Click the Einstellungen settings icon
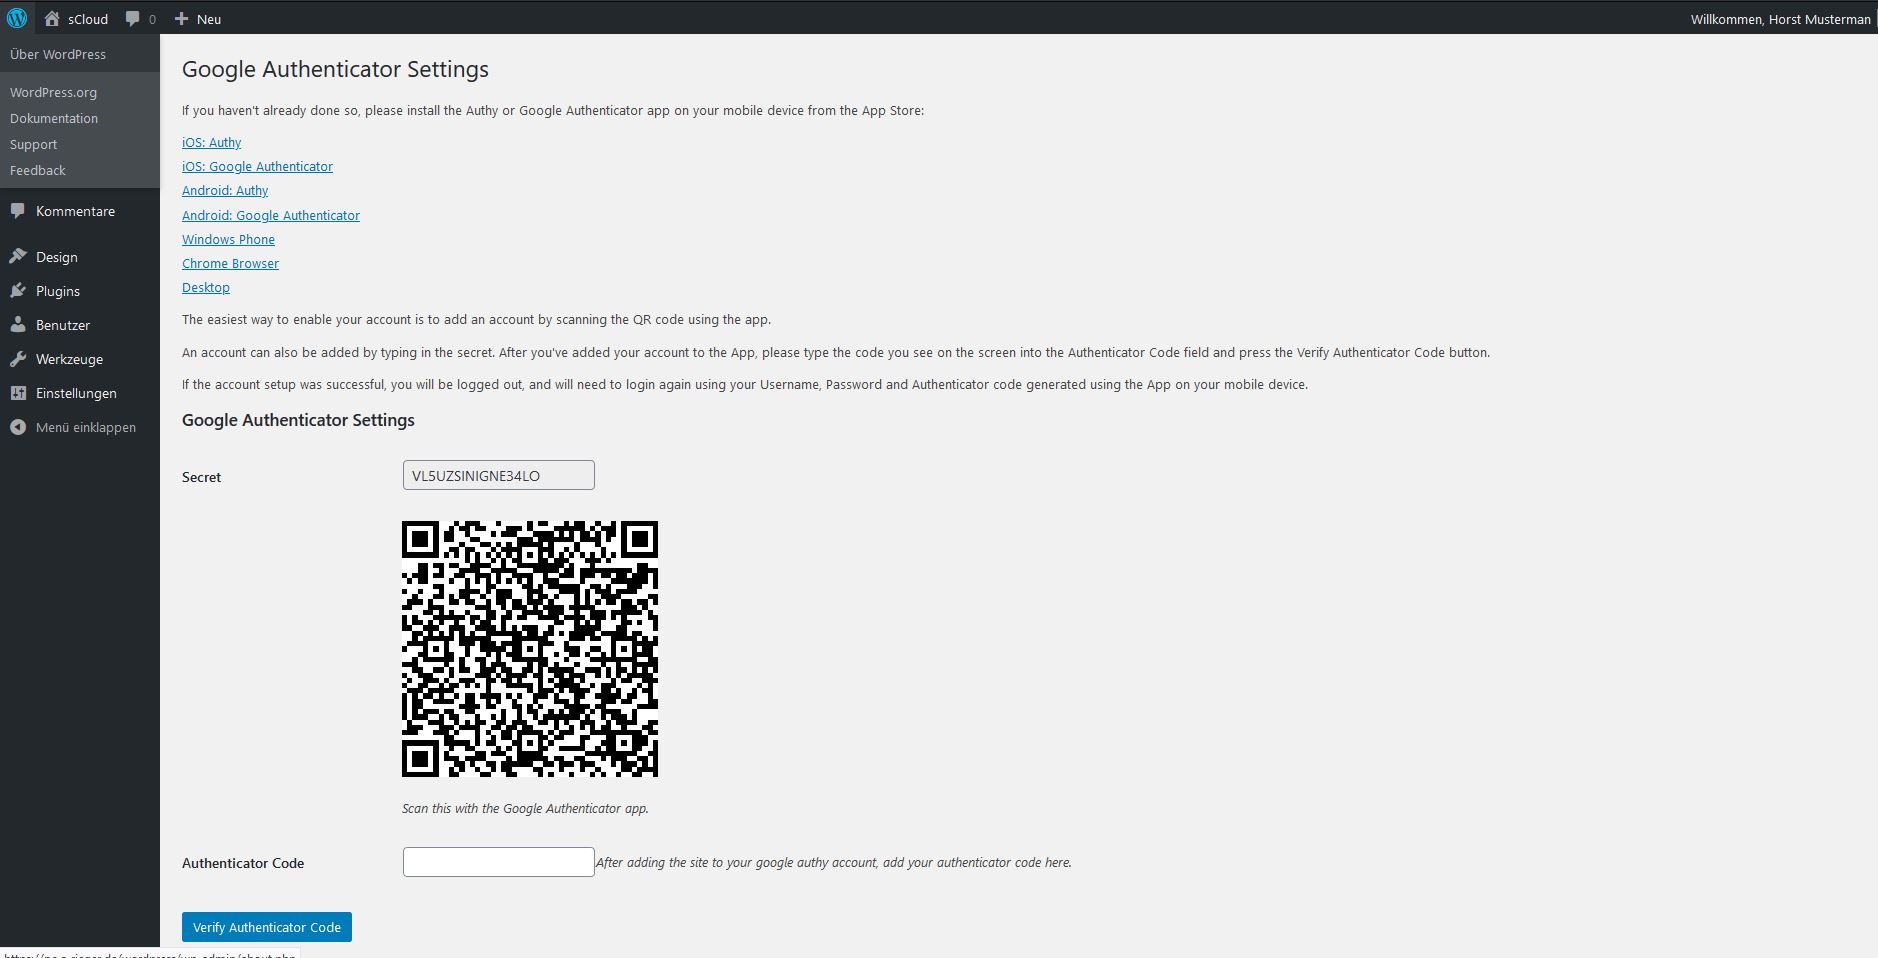This screenshot has width=1878, height=958. click(x=18, y=393)
